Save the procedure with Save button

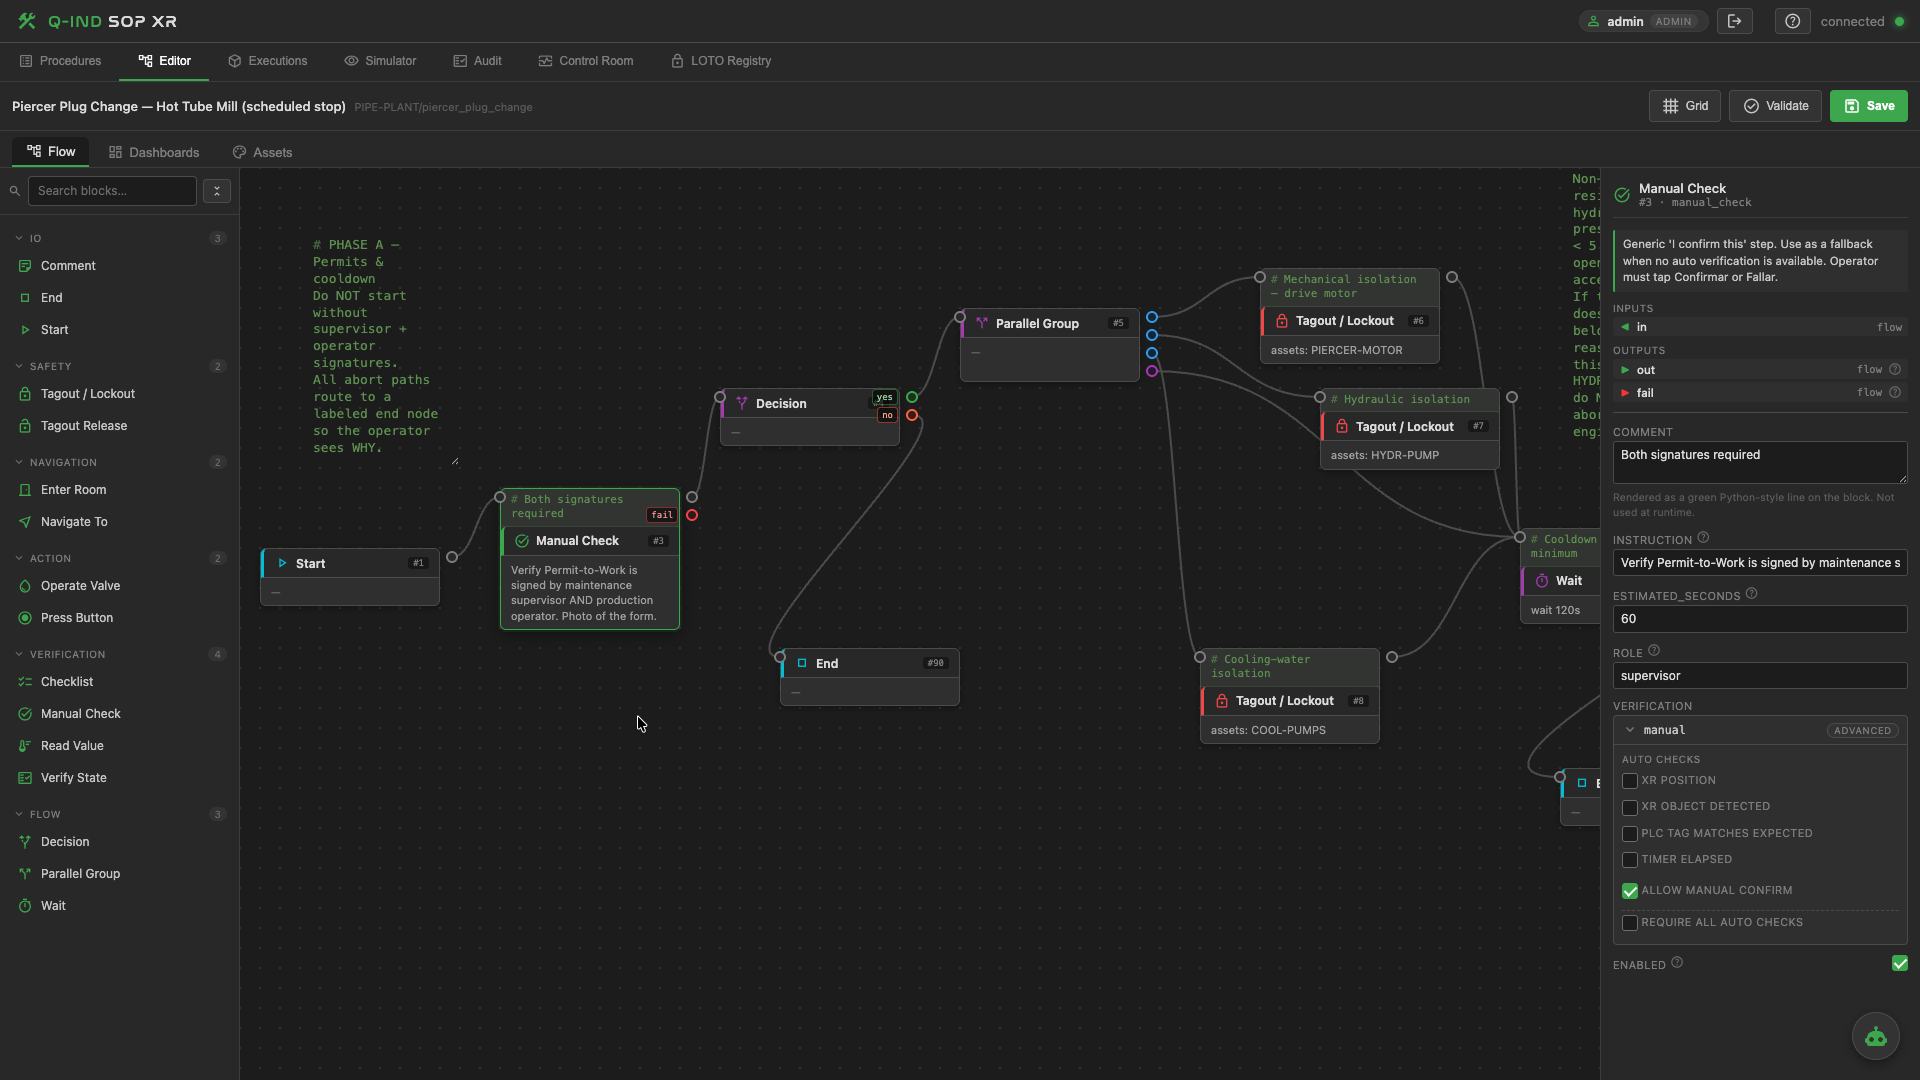pos(1869,106)
